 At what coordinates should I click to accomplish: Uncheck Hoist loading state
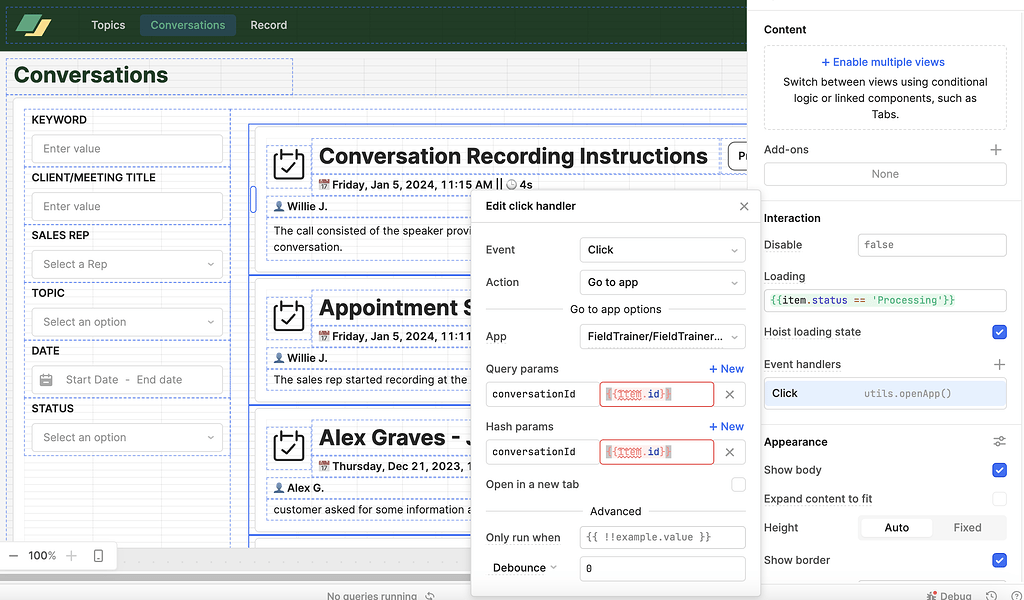(x=999, y=332)
